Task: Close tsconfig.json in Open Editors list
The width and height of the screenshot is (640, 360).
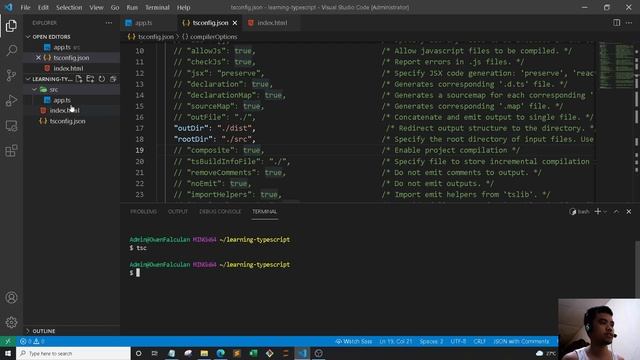Action: [x=38, y=58]
